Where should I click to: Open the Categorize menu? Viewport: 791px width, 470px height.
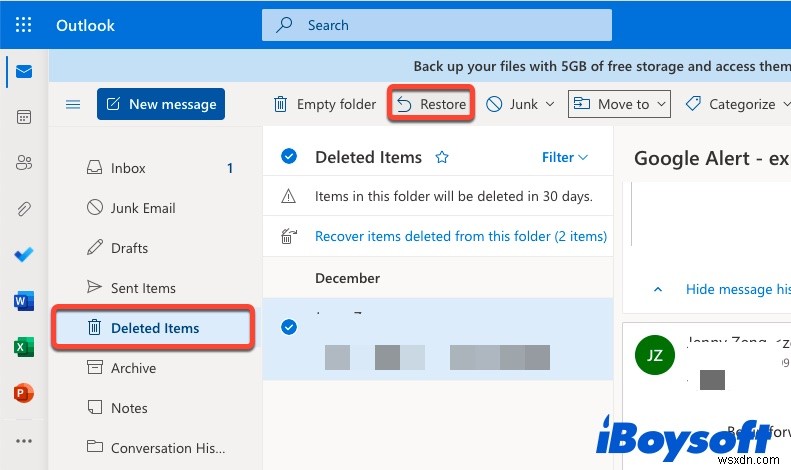coord(737,104)
